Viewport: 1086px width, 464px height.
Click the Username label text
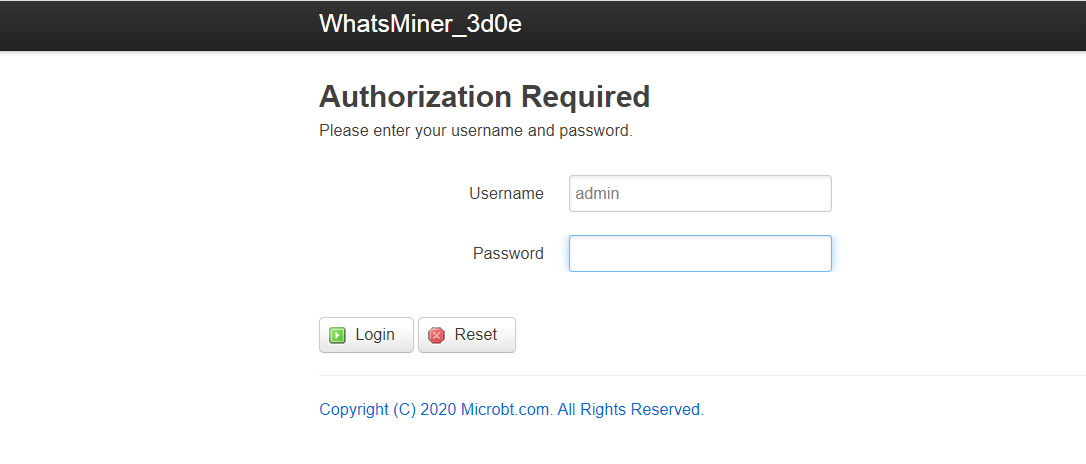click(506, 193)
